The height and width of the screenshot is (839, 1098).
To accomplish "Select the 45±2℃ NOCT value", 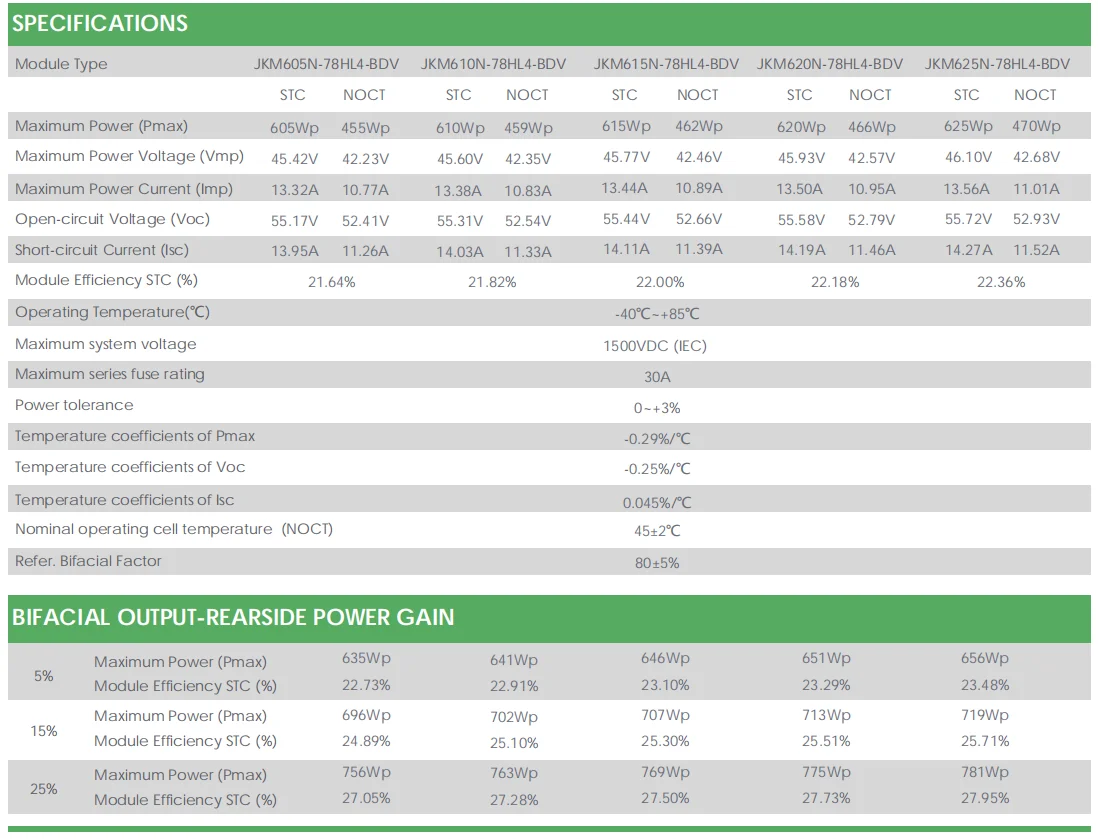I will tap(656, 531).
